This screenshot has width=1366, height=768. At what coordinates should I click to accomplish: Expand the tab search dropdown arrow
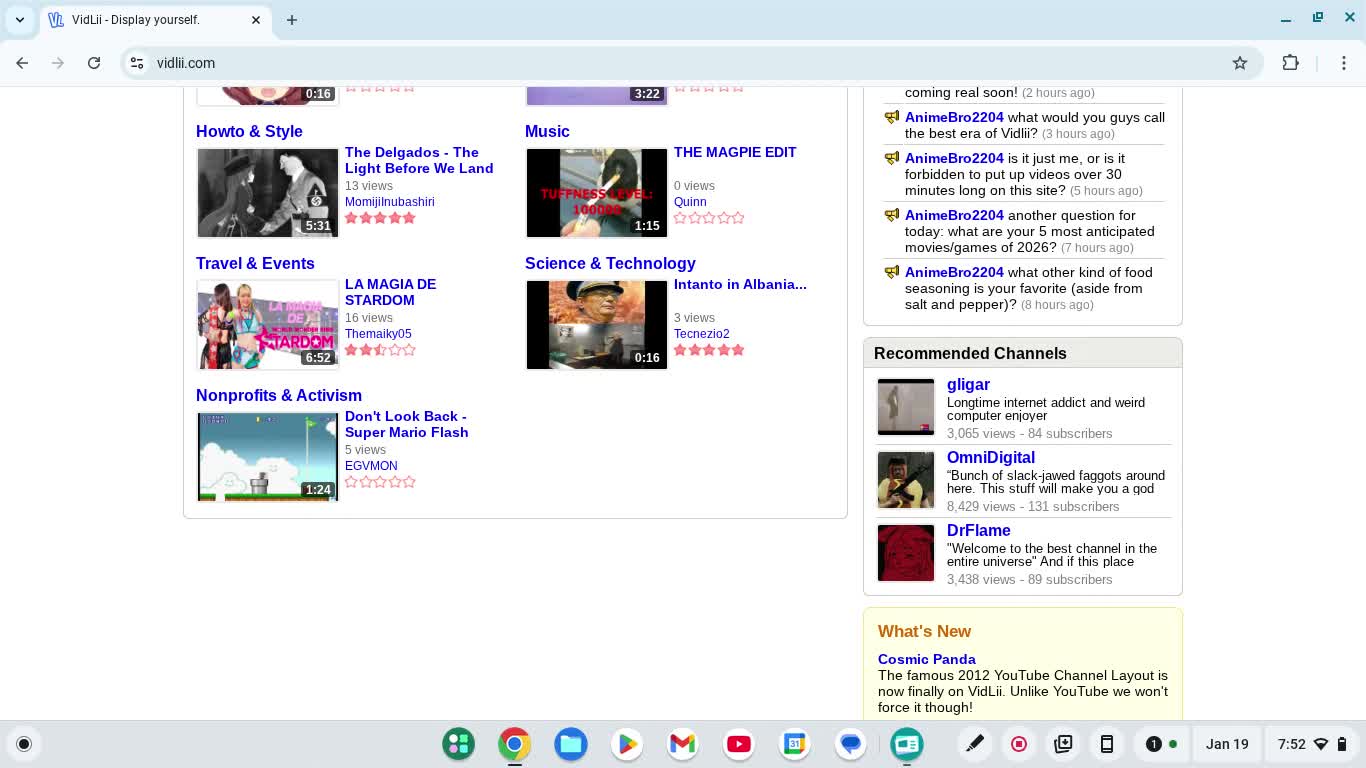[x=20, y=20]
